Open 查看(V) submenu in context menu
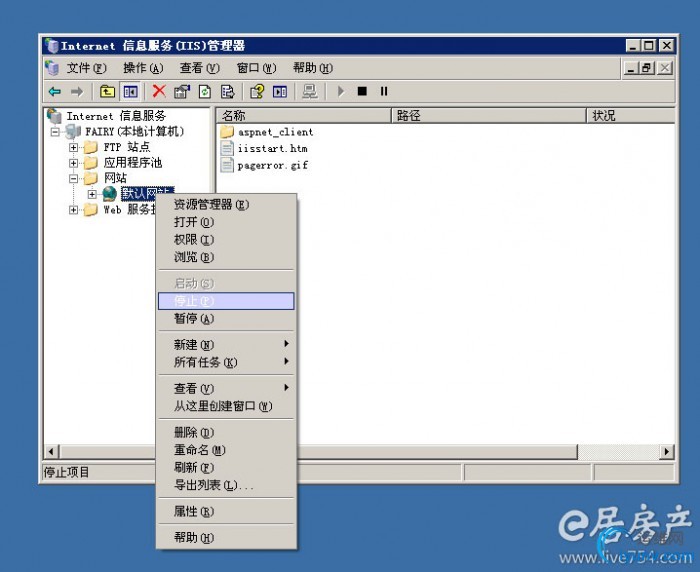 226,388
